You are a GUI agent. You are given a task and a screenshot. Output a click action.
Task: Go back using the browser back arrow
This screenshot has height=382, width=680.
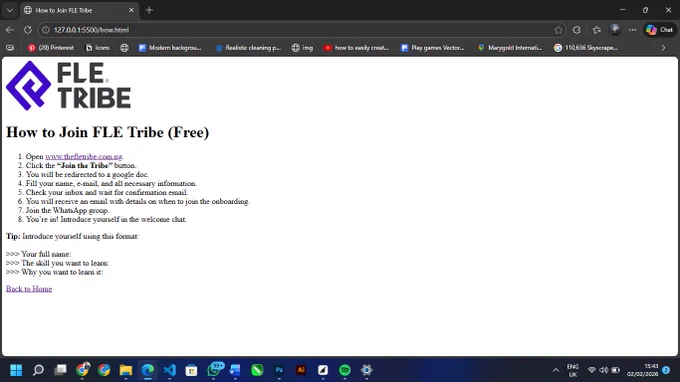pyautogui.click(x=10, y=30)
